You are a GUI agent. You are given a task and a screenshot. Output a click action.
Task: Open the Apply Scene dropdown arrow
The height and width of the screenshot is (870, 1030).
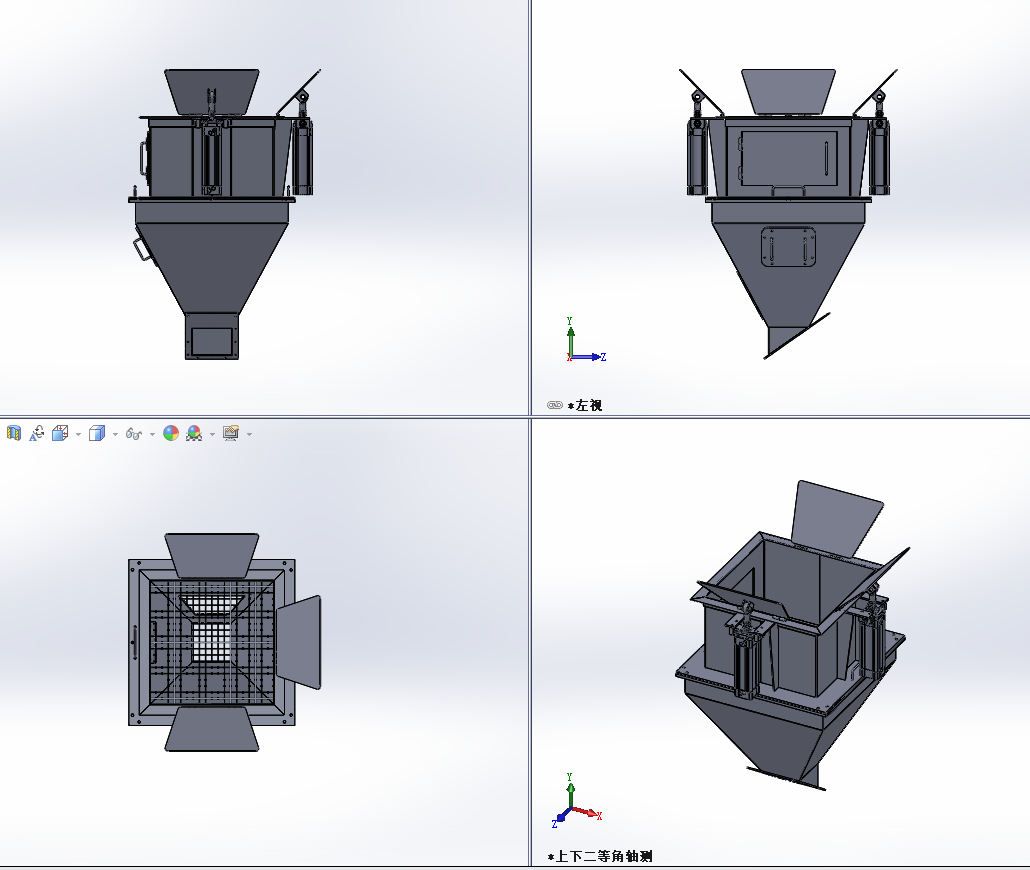pos(212,434)
